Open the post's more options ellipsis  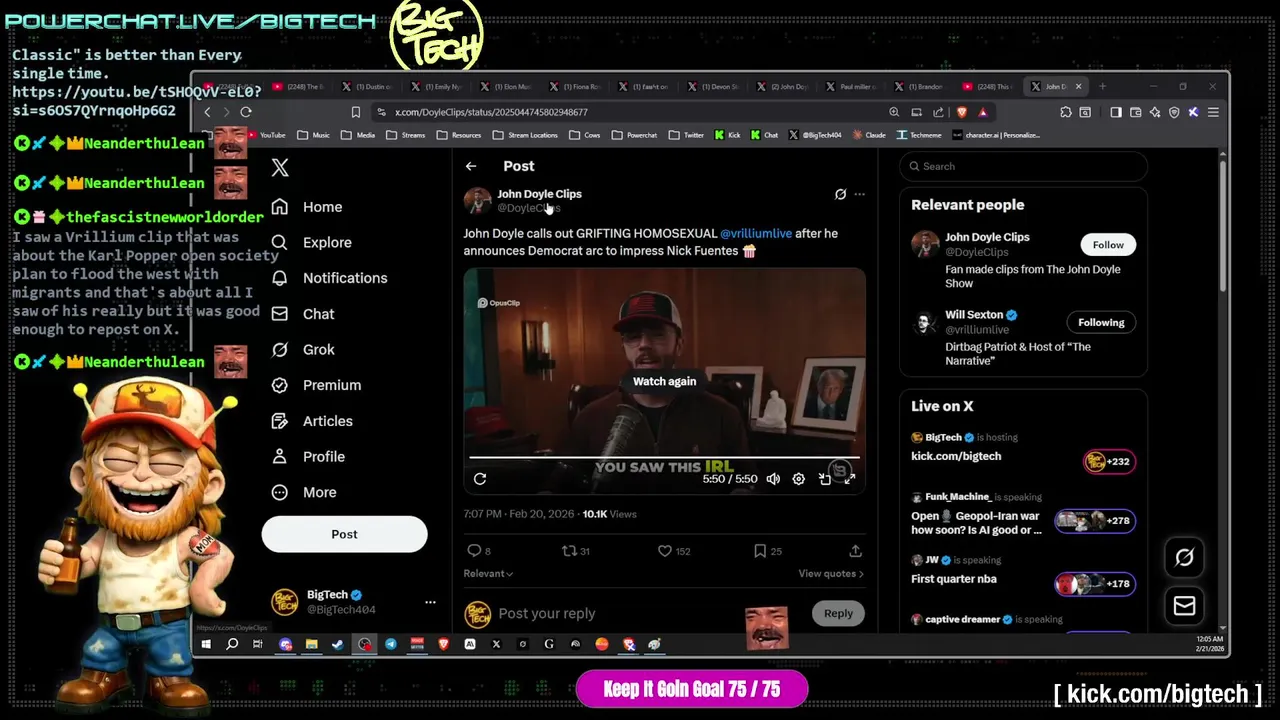[x=859, y=194]
